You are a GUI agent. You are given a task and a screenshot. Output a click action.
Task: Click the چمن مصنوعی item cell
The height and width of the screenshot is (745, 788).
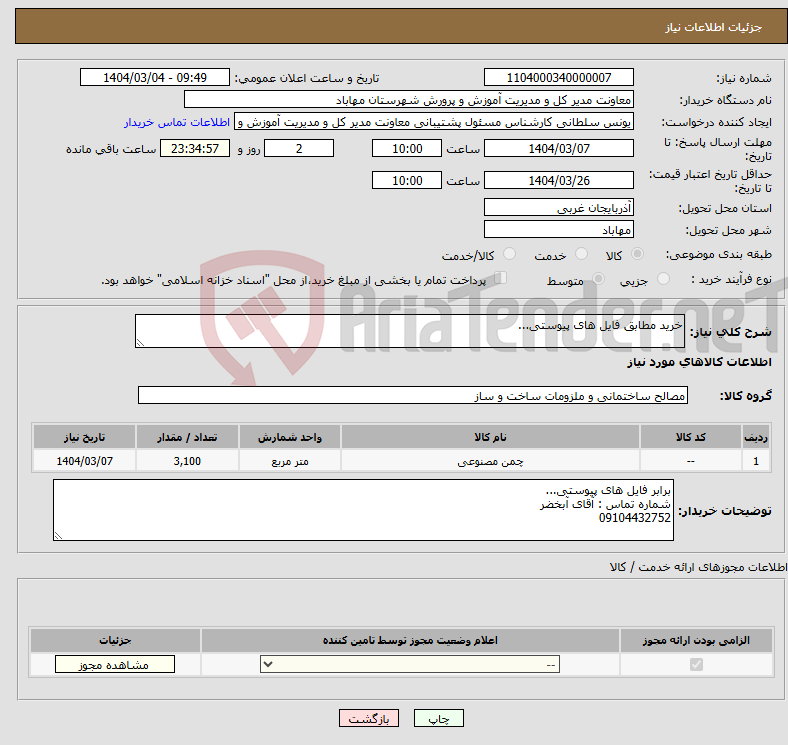(490, 461)
